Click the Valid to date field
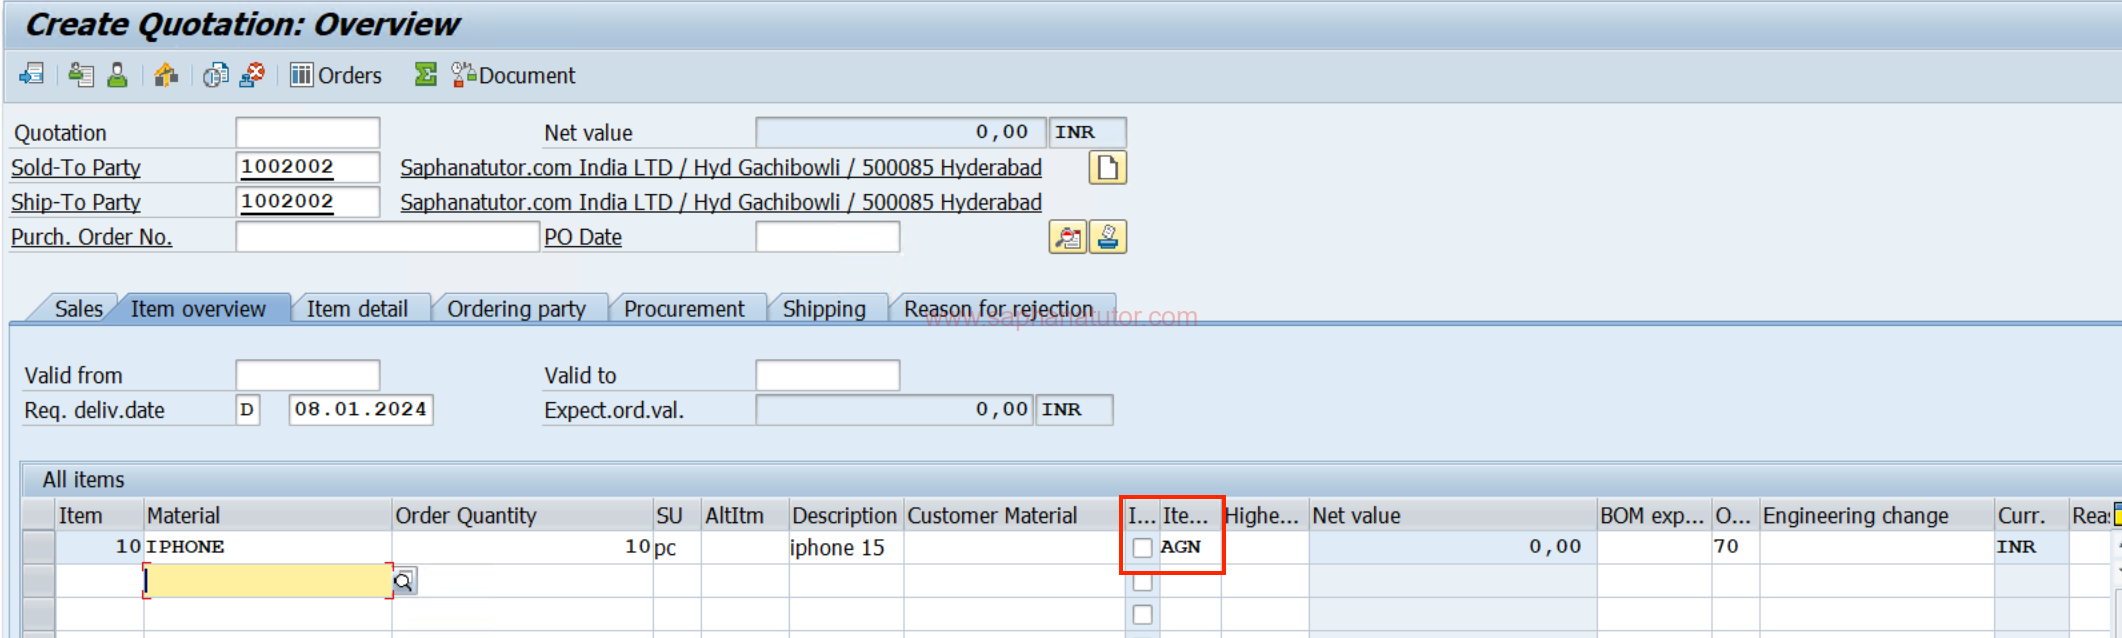The height and width of the screenshot is (638, 2122). pos(828,375)
